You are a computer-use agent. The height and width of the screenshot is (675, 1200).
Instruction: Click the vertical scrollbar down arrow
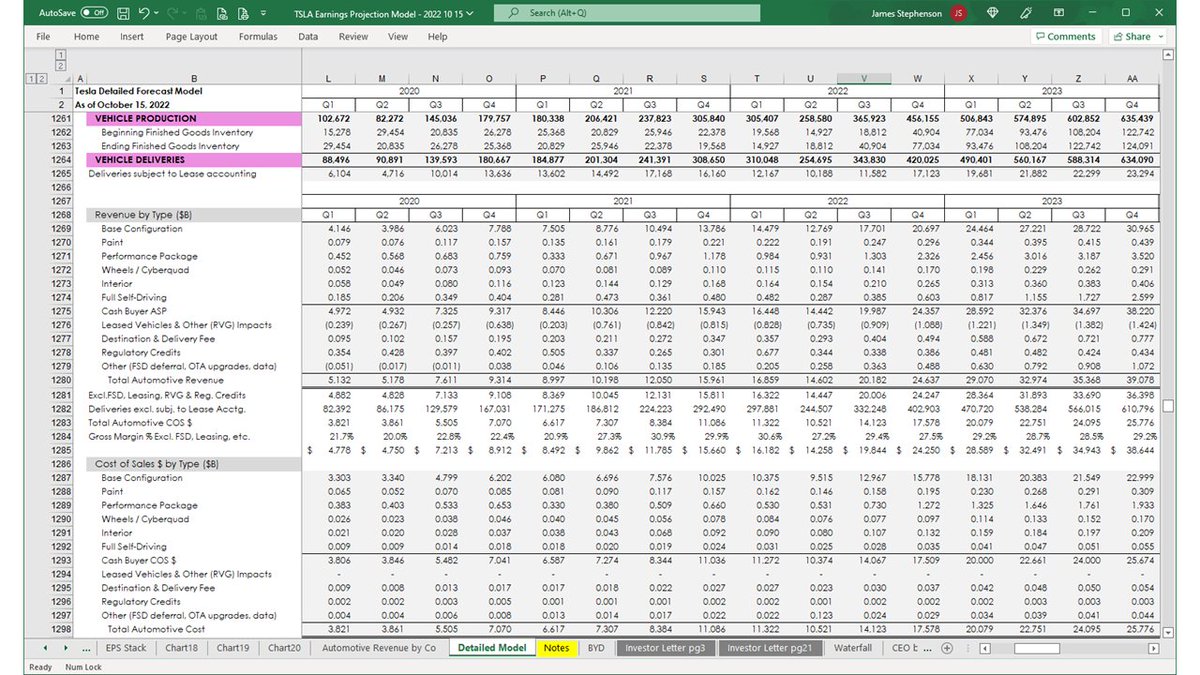coord(1166,631)
